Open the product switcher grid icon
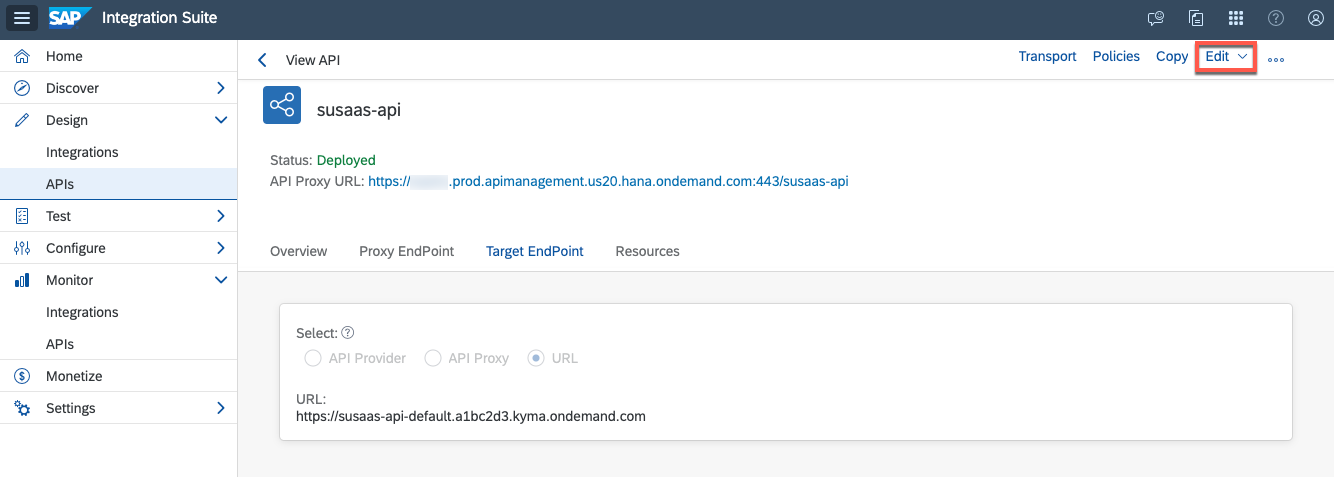The width and height of the screenshot is (1334, 477). (1236, 18)
